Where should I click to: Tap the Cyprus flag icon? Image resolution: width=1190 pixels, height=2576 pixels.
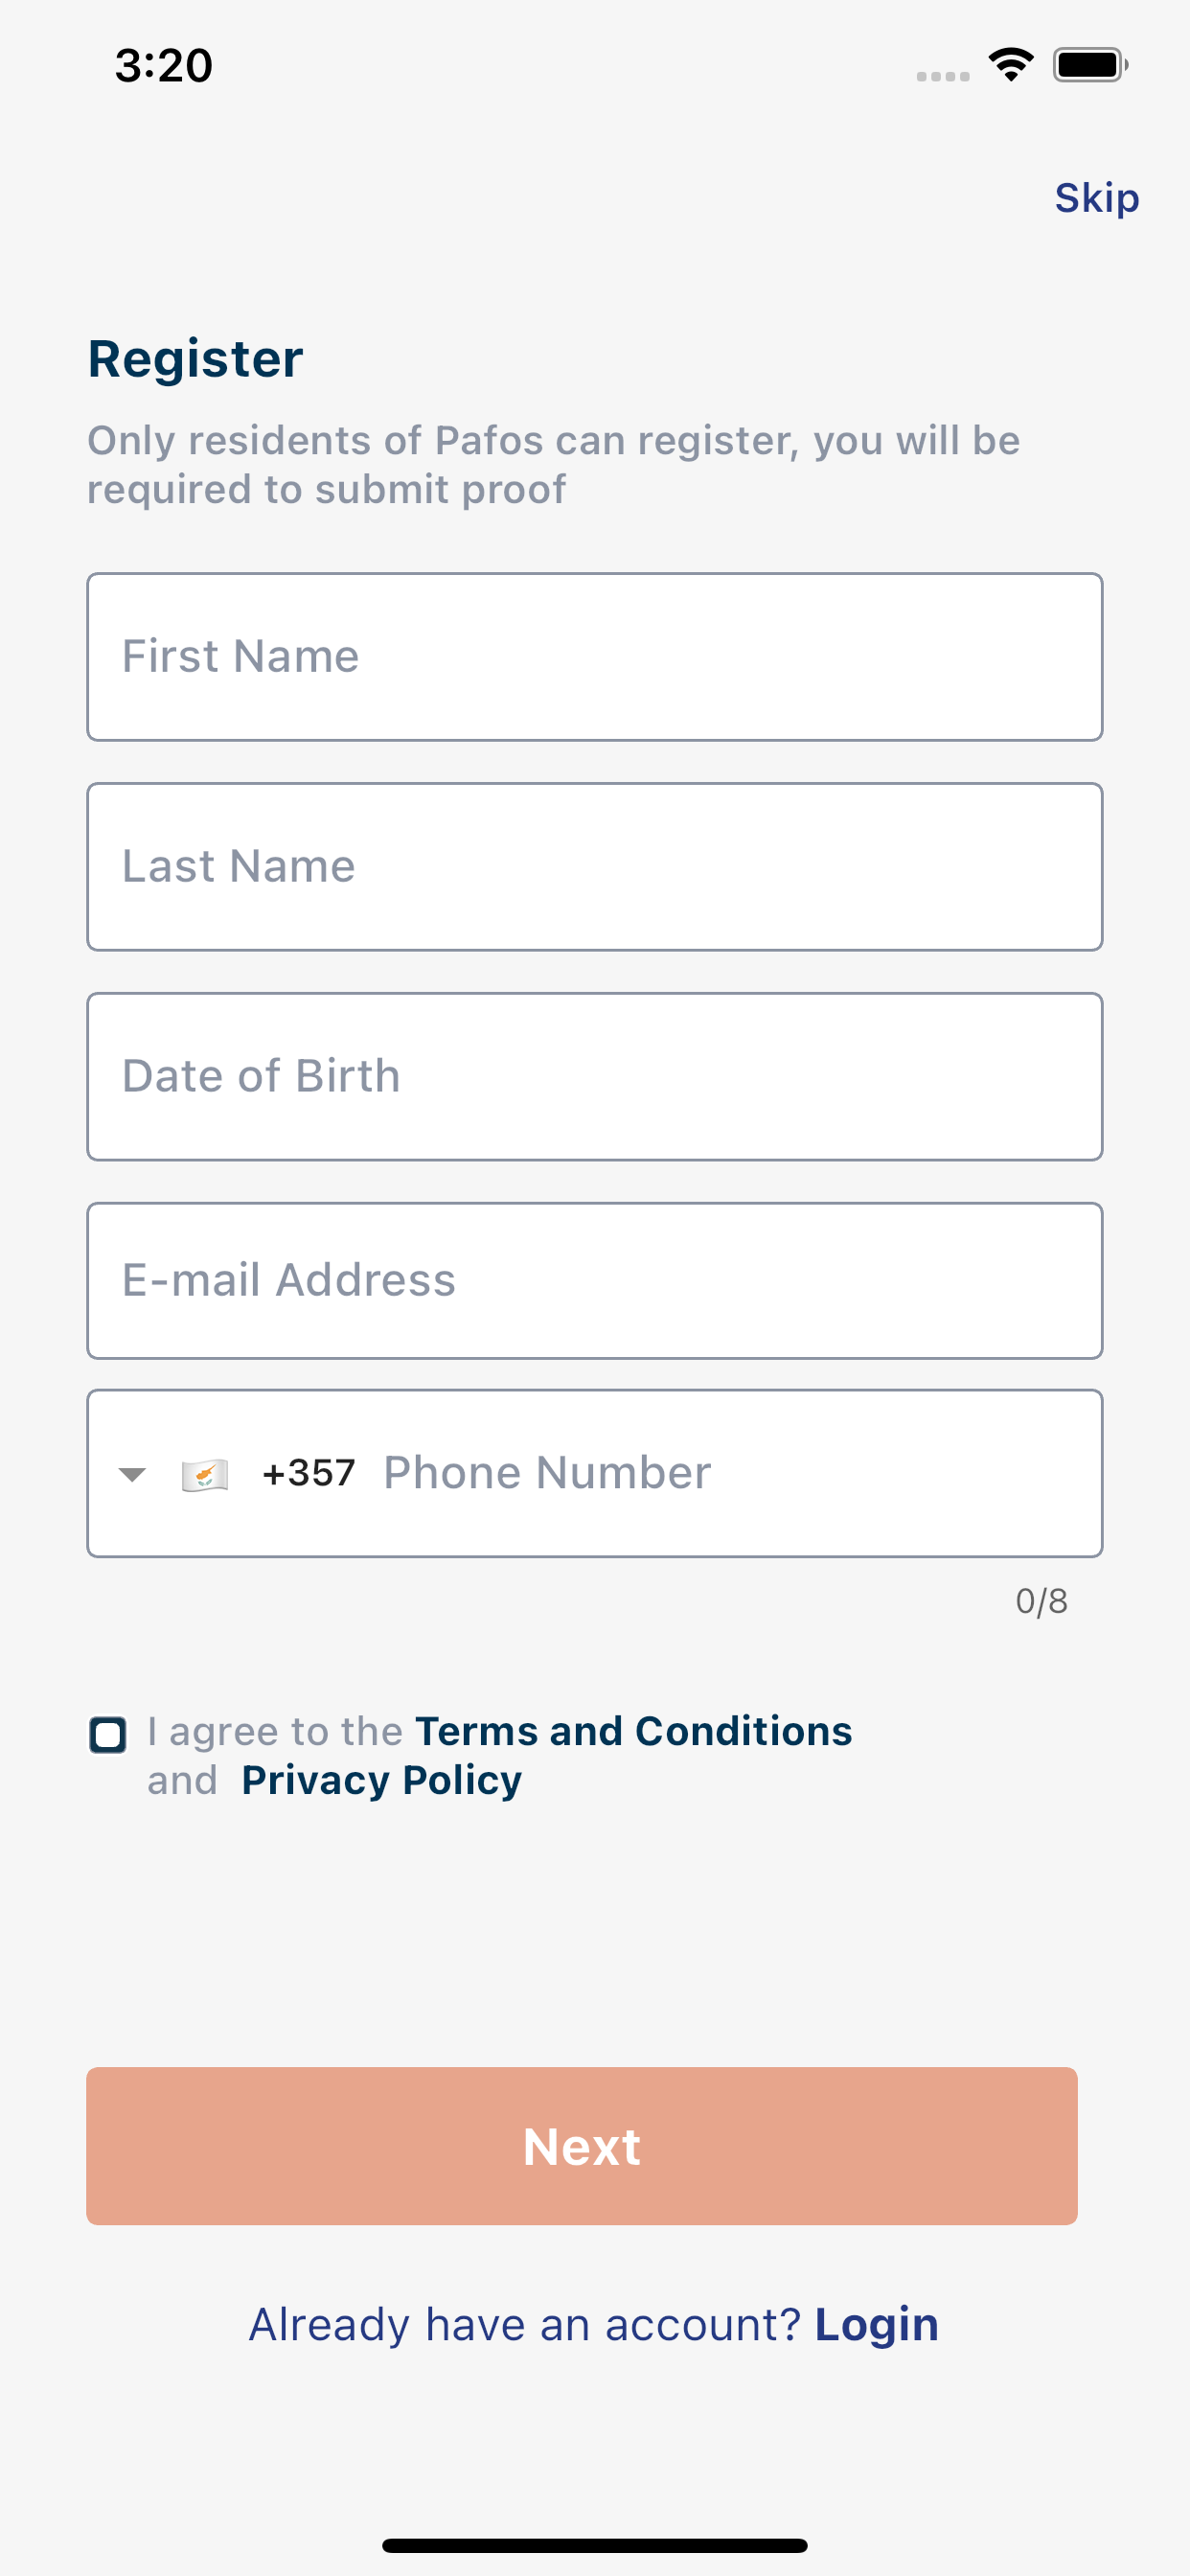pyautogui.click(x=205, y=1474)
